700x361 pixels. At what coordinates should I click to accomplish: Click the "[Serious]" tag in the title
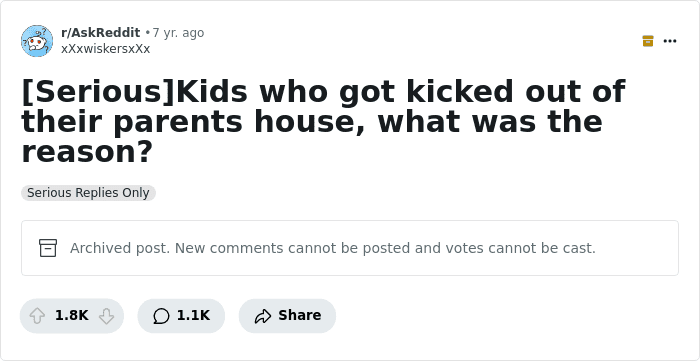[98, 91]
